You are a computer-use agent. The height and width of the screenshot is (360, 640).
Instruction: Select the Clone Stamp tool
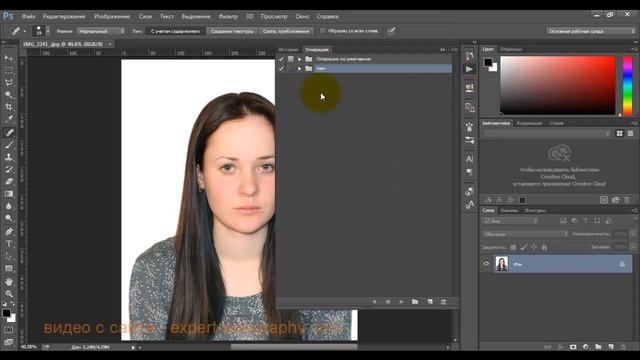coord(9,157)
